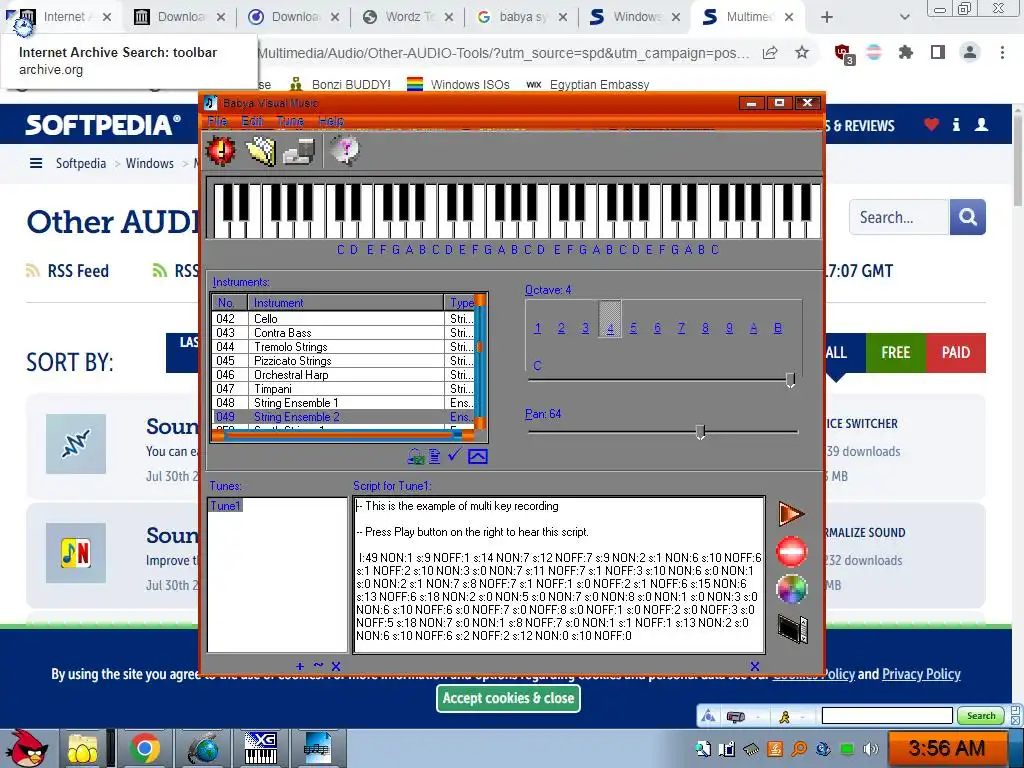Select octave 1
1024x768 pixels.
pyautogui.click(x=537, y=328)
